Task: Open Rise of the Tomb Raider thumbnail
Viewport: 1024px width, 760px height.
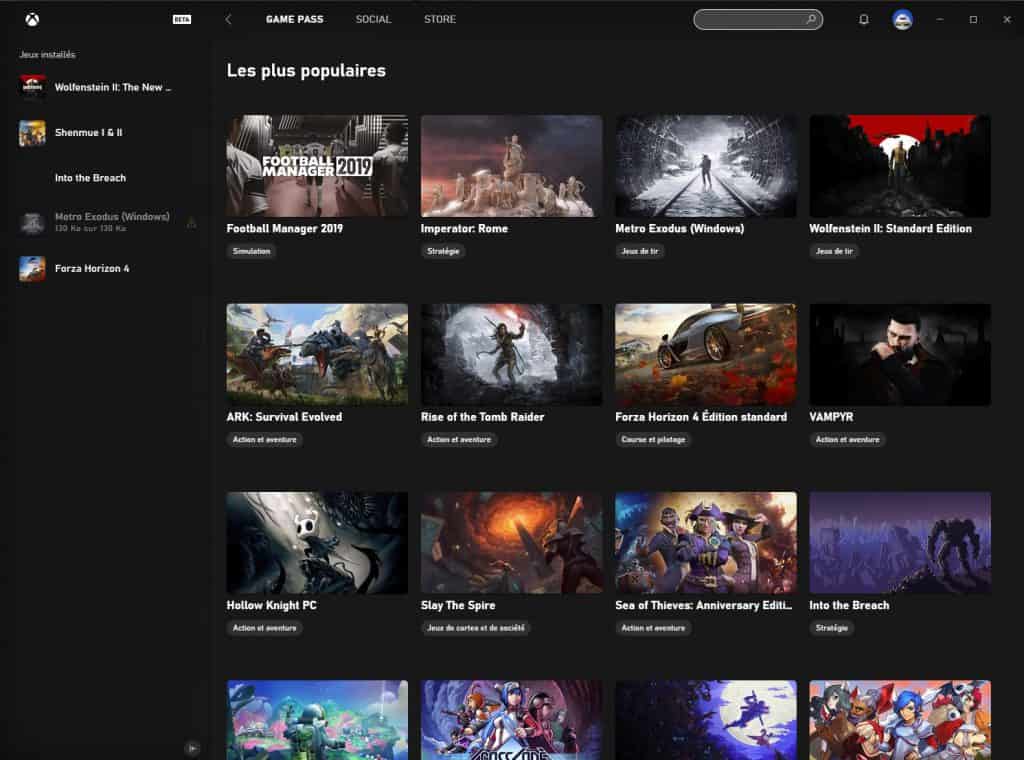Action: [x=511, y=354]
